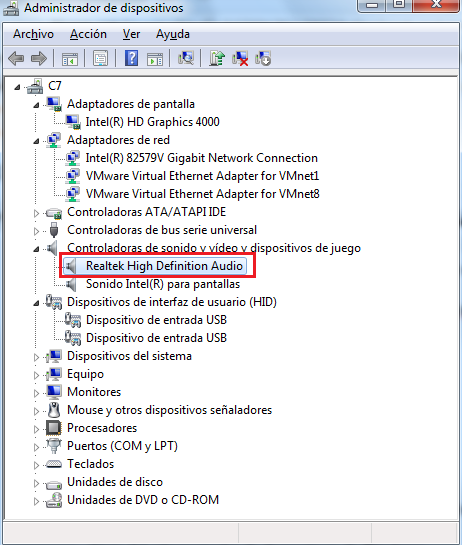Click Controladoras ATA/ATAPI IDE icon
Screen dimensions: 462x545
coord(54,212)
